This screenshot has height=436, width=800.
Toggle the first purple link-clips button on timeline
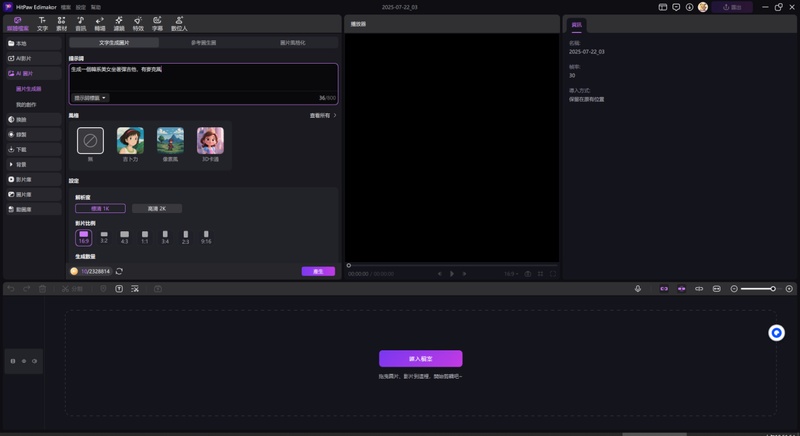[x=664, y=289]
